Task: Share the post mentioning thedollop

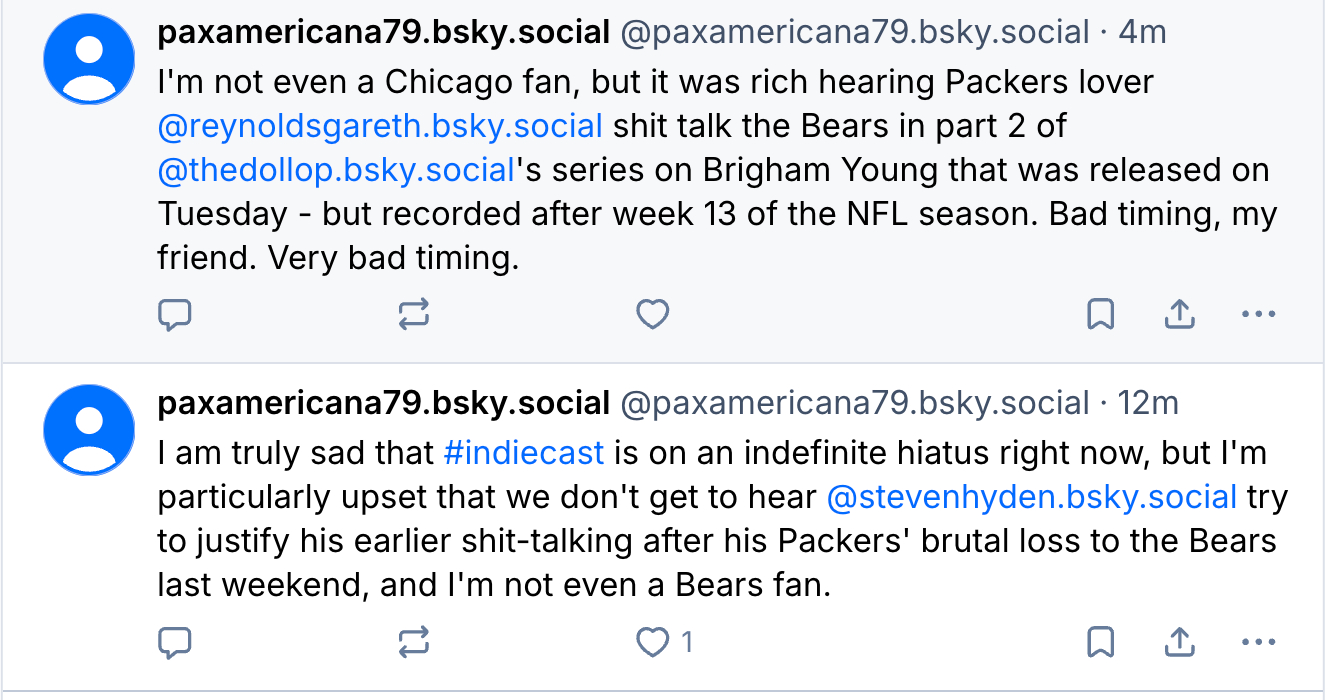Action: coord(1180,316)
